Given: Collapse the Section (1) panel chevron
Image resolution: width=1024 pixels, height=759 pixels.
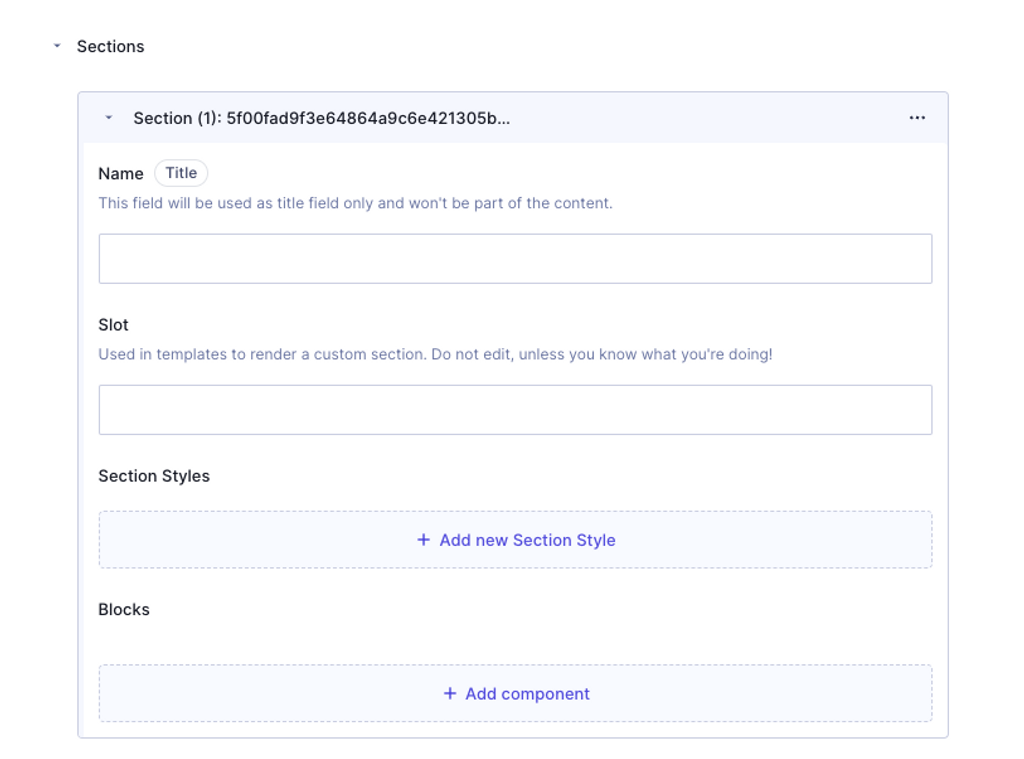Looking at the screenshot, I should tap(109, 118).
